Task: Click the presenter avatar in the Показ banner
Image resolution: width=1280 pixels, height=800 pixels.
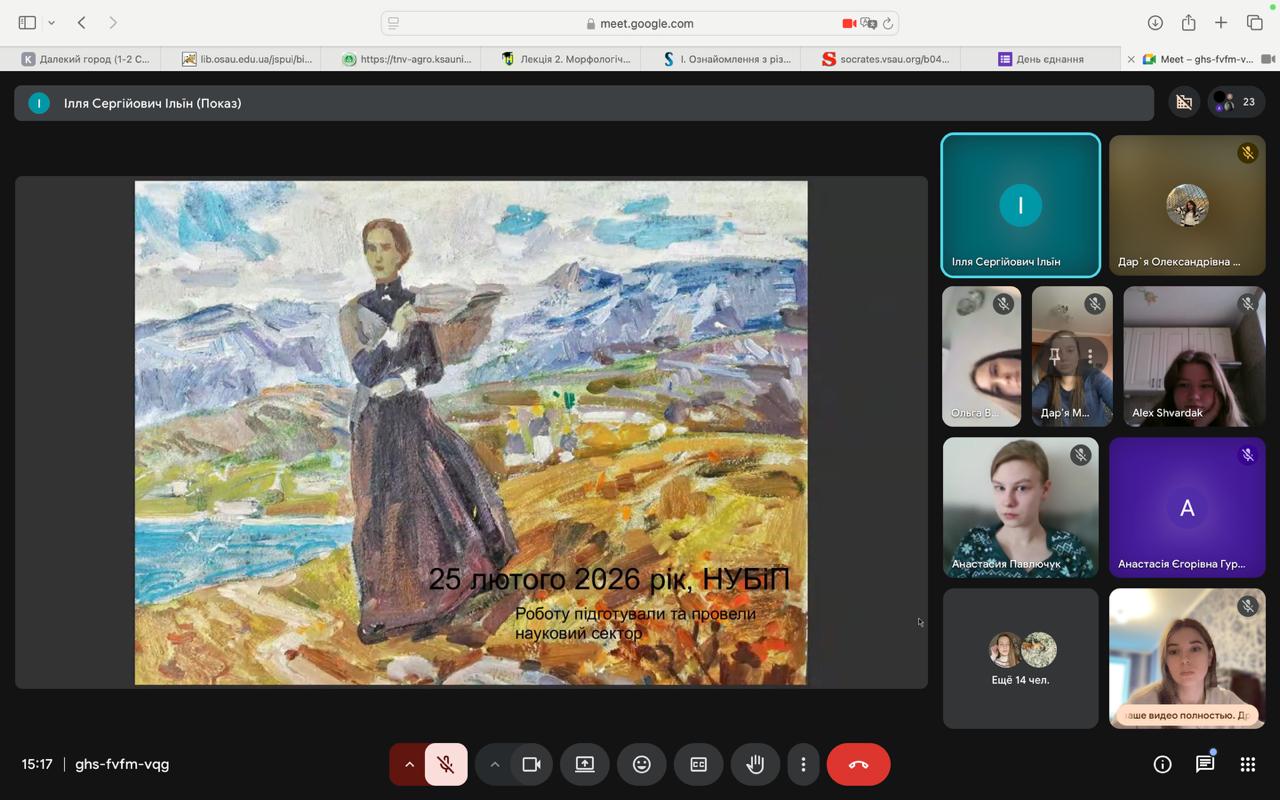Action: [x=39, y=103]
